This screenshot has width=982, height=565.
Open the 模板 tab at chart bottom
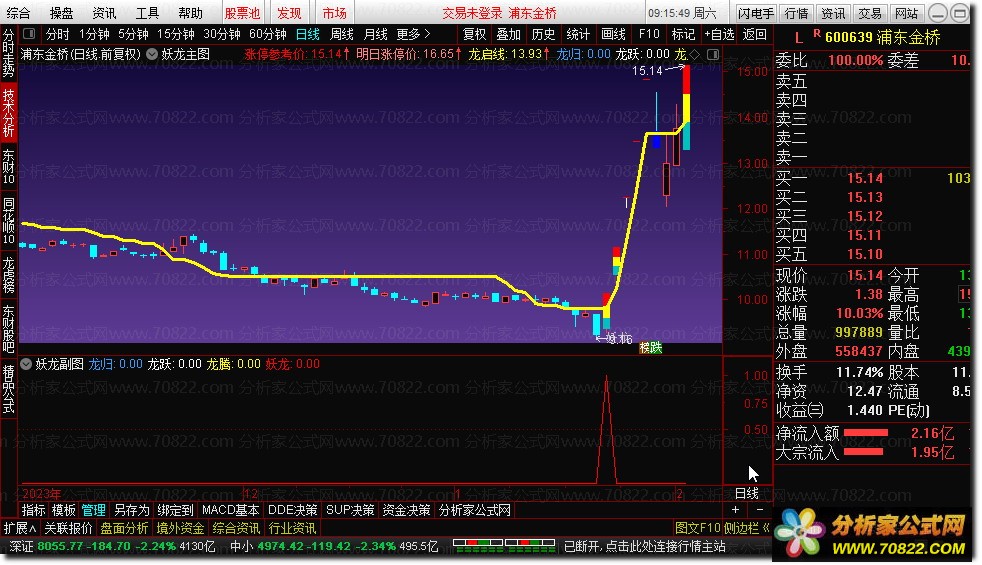(63, 510)
